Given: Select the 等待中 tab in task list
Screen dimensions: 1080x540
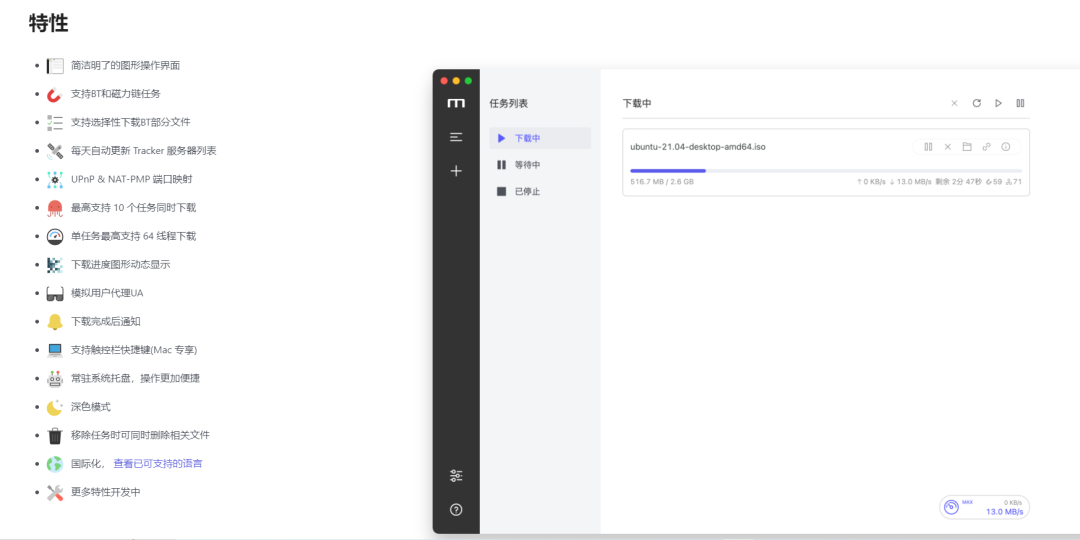Looking at the screenshot, I should click(x=540, y=165).
